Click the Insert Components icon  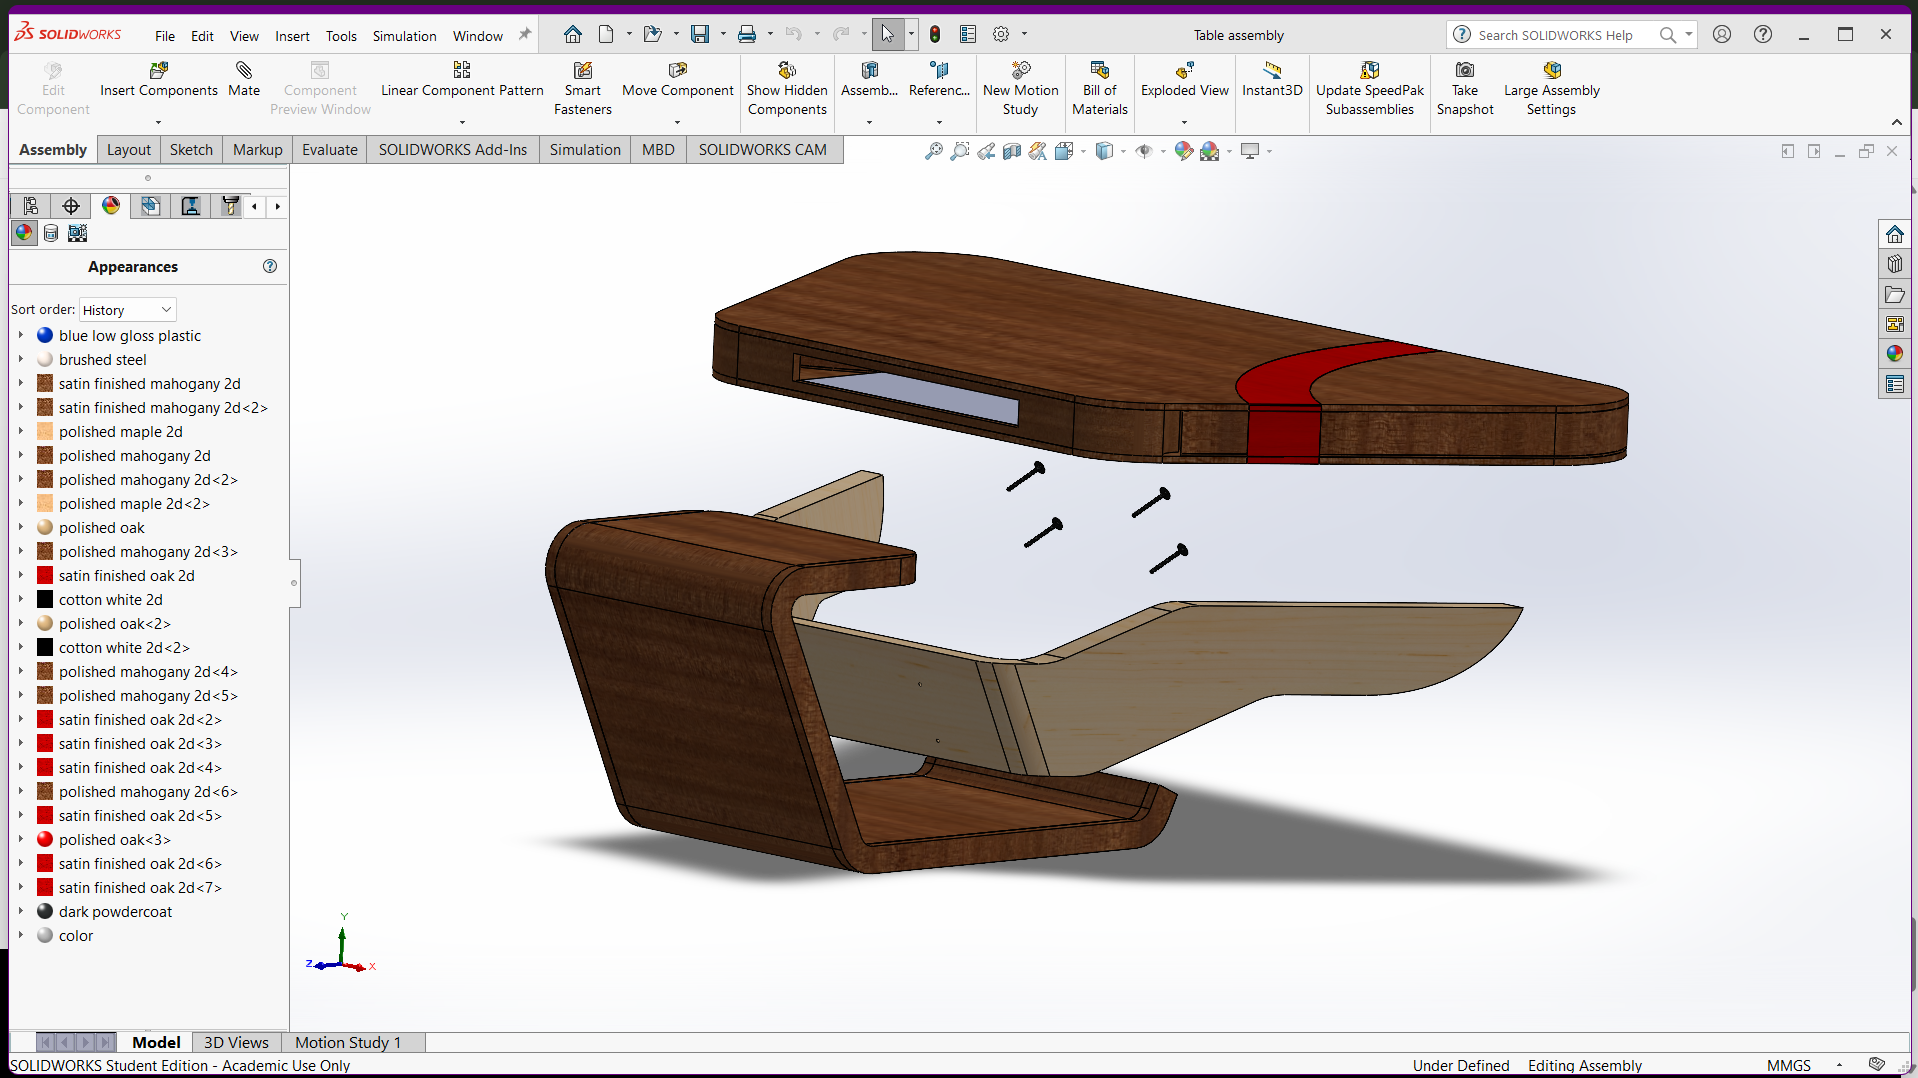click(x=158, y=70)
